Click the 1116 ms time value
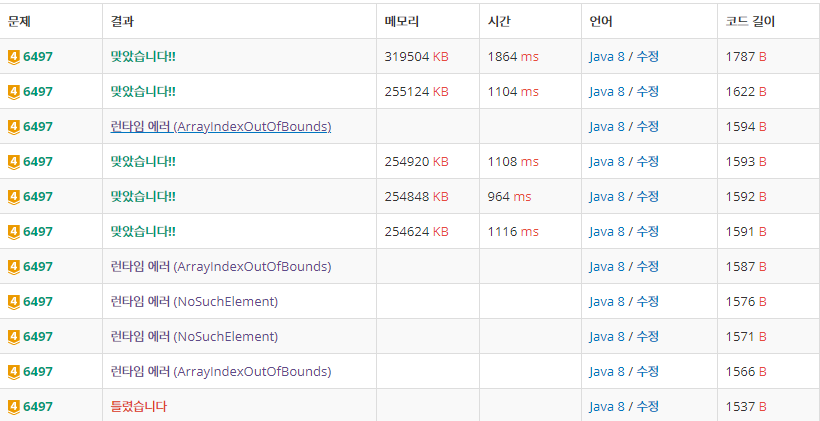 click(x=513, y=232)
